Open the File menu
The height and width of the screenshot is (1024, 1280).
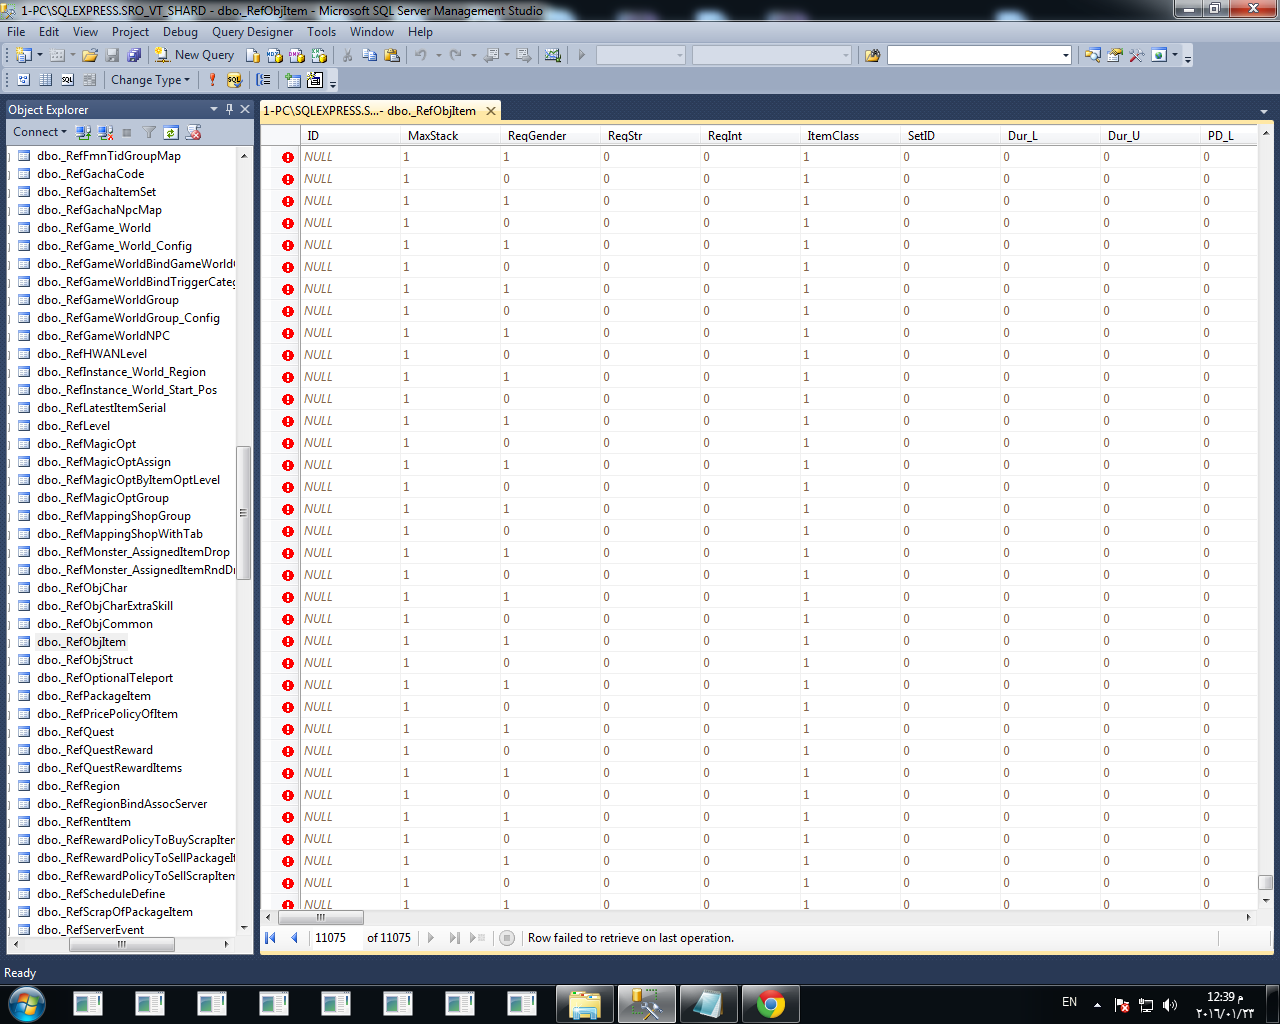(x=16, y=32)
